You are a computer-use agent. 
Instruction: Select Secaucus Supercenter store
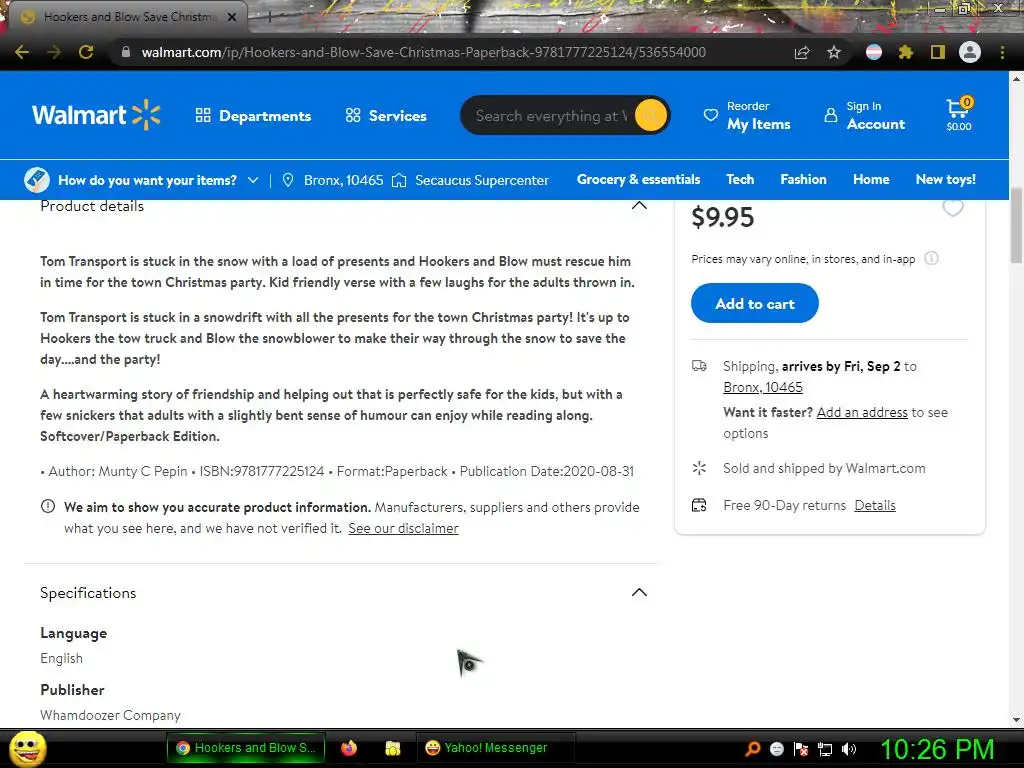point(470,180)
